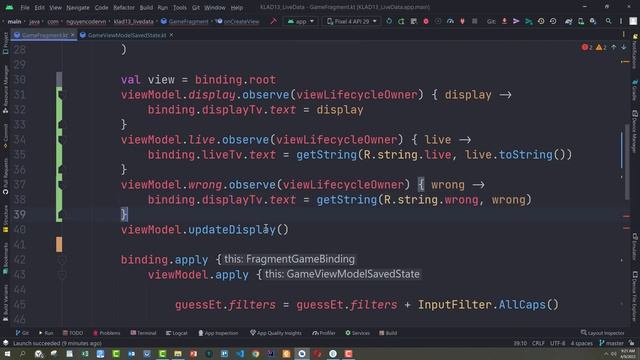Screen dimensions: 640x360
Task: Open the Bookmarks sidebar tool window
Action: (x=5, y=258)
